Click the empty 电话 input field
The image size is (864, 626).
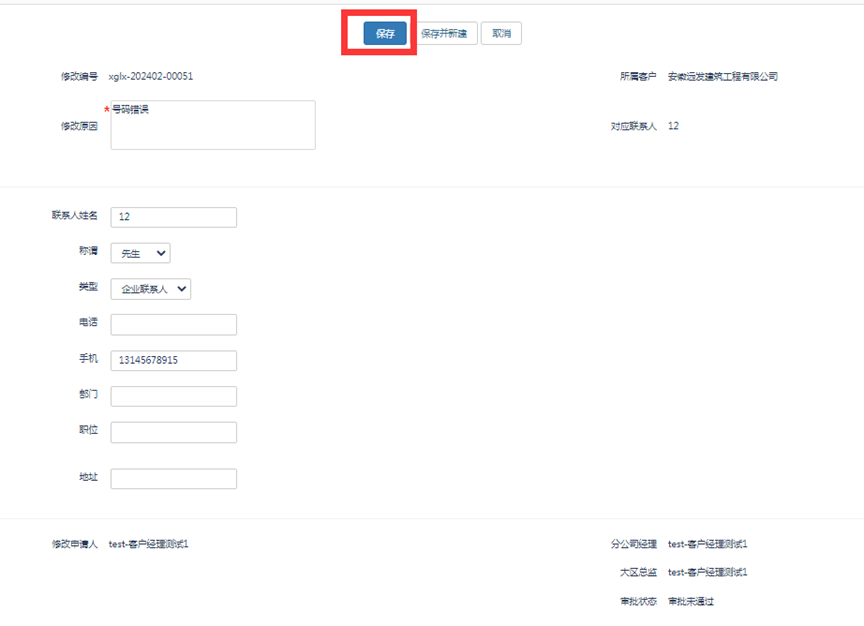tap(173, 324)
